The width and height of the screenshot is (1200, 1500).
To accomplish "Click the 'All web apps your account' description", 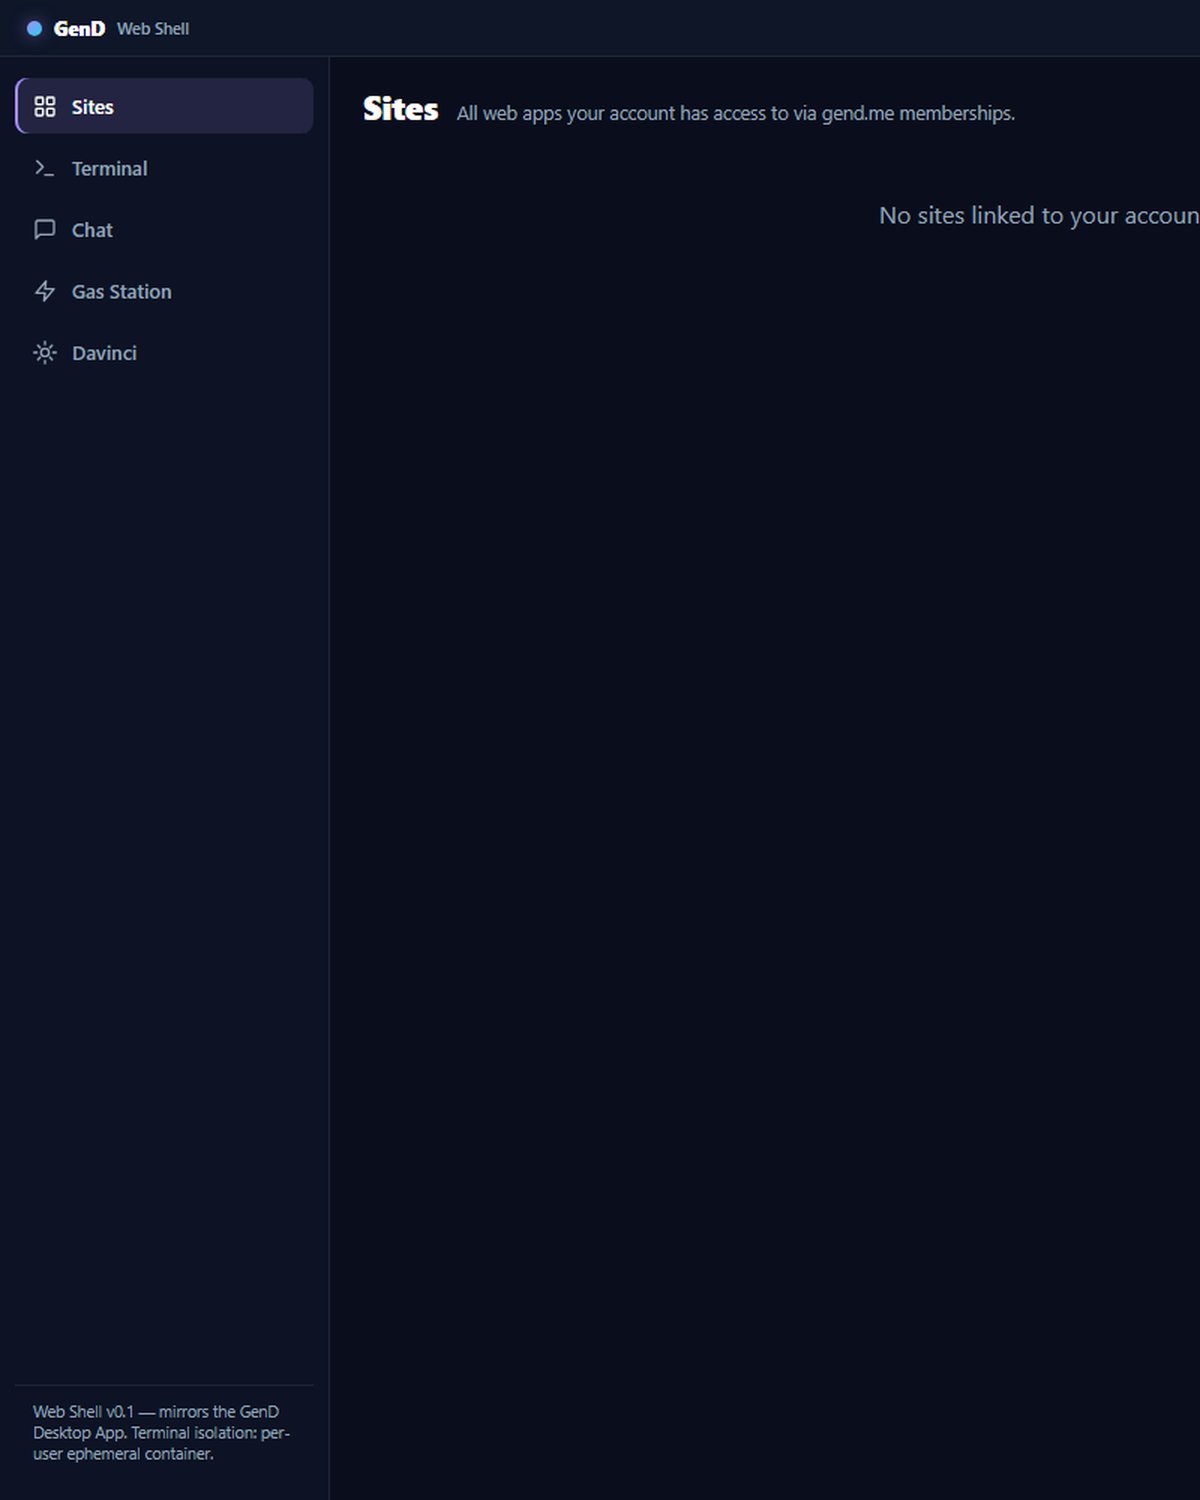I will tap(736, 114).
